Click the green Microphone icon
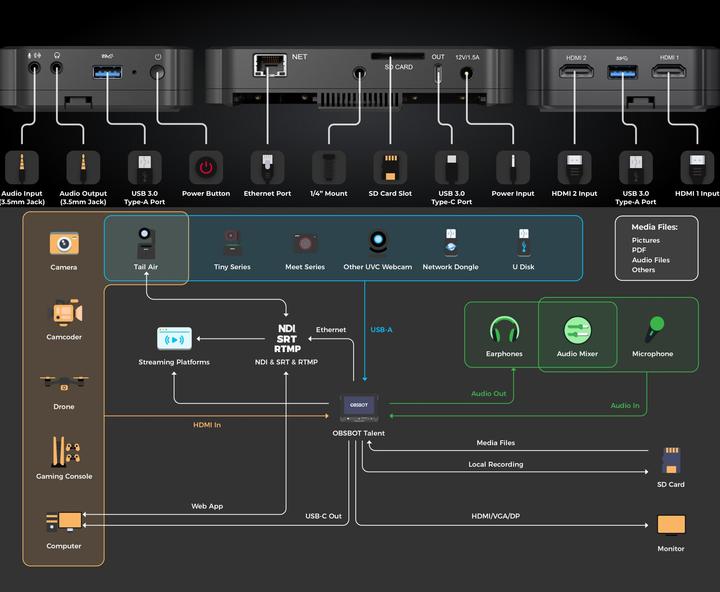 pos(654,329)
